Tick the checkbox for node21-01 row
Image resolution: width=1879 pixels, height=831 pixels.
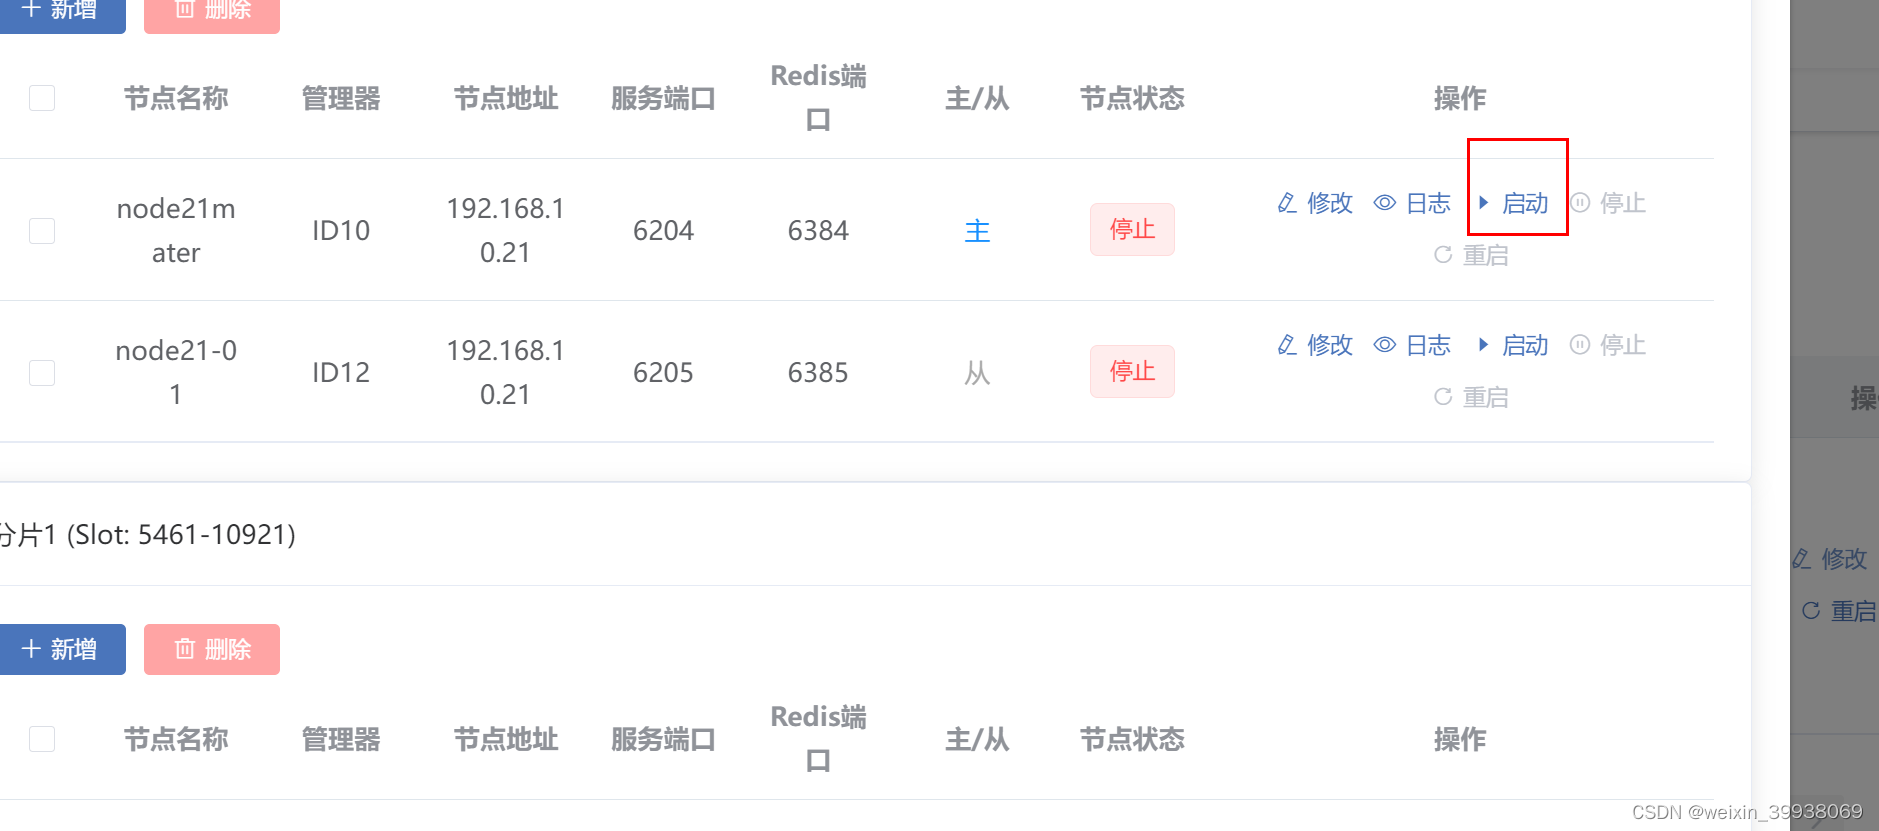42,373
